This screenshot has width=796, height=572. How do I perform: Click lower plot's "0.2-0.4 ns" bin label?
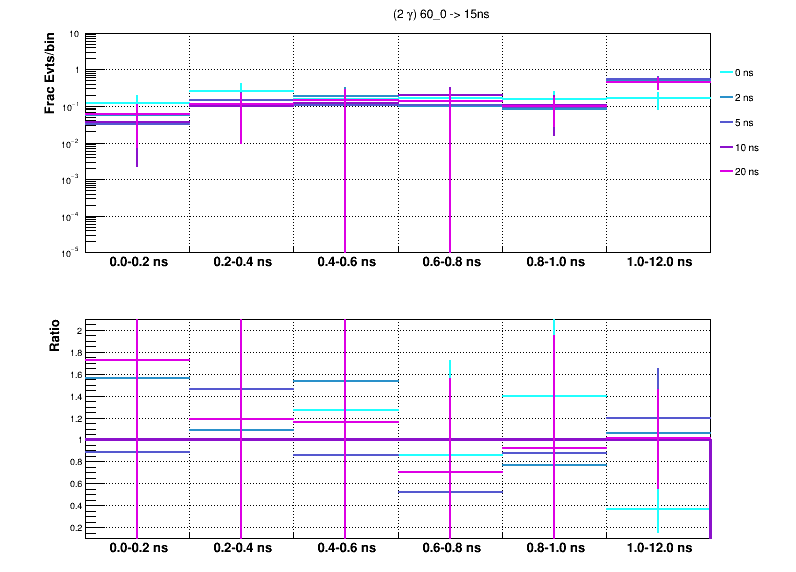241,550
